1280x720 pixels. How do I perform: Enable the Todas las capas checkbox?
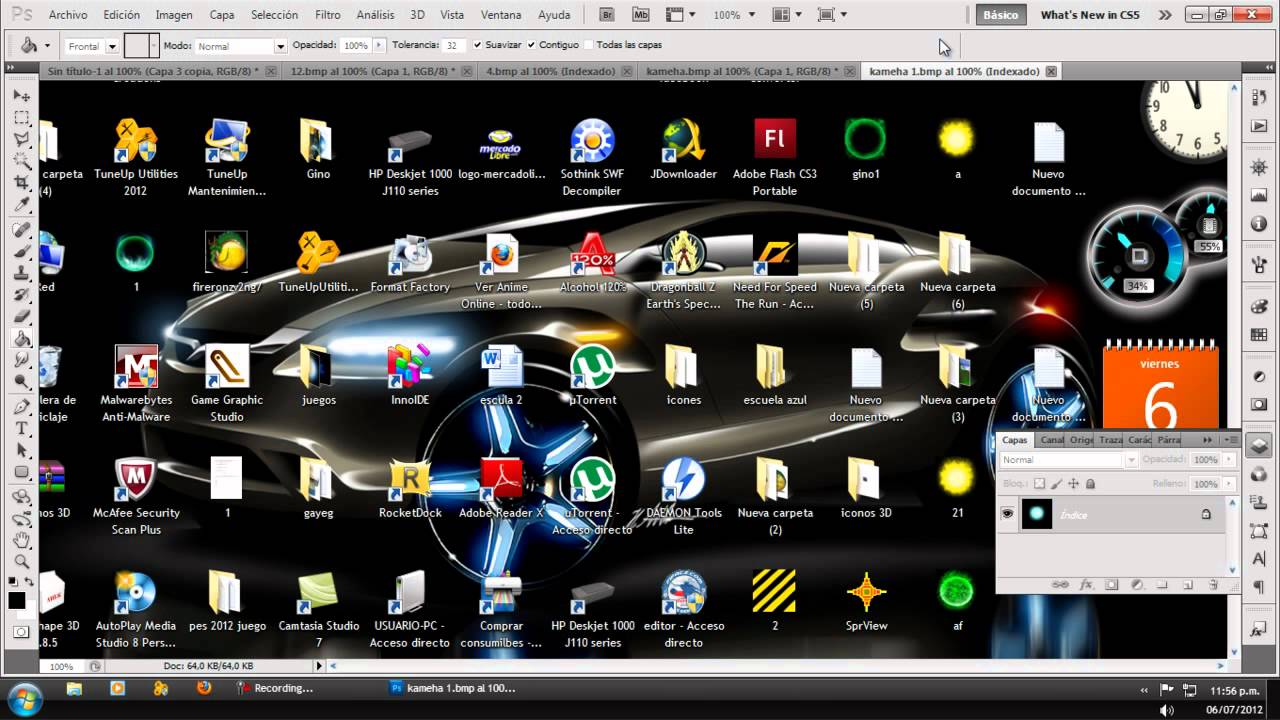click(588, 45)
